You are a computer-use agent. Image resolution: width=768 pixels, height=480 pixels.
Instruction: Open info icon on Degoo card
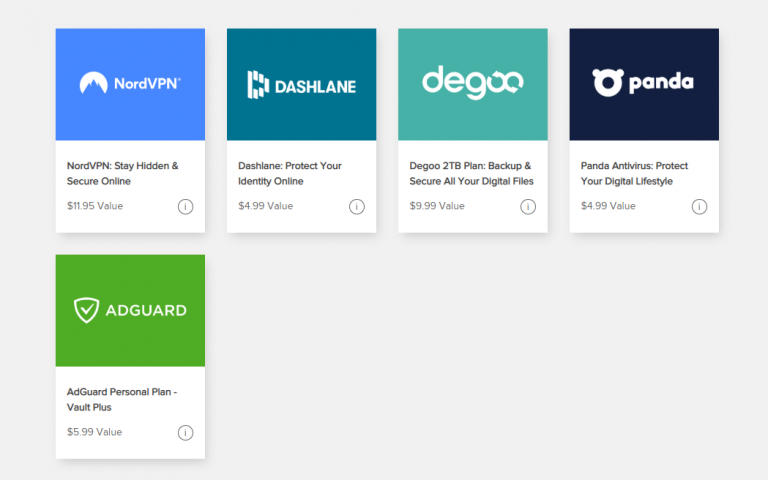[528, 207]
